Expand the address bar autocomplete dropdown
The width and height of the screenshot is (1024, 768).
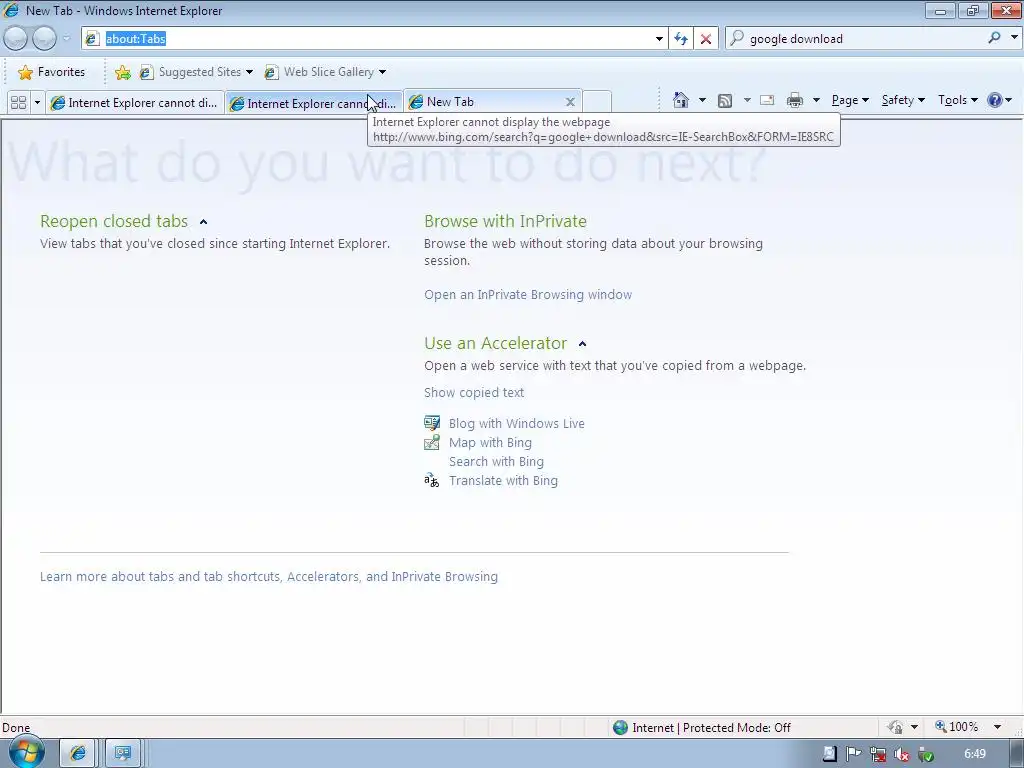coord(660,39)
